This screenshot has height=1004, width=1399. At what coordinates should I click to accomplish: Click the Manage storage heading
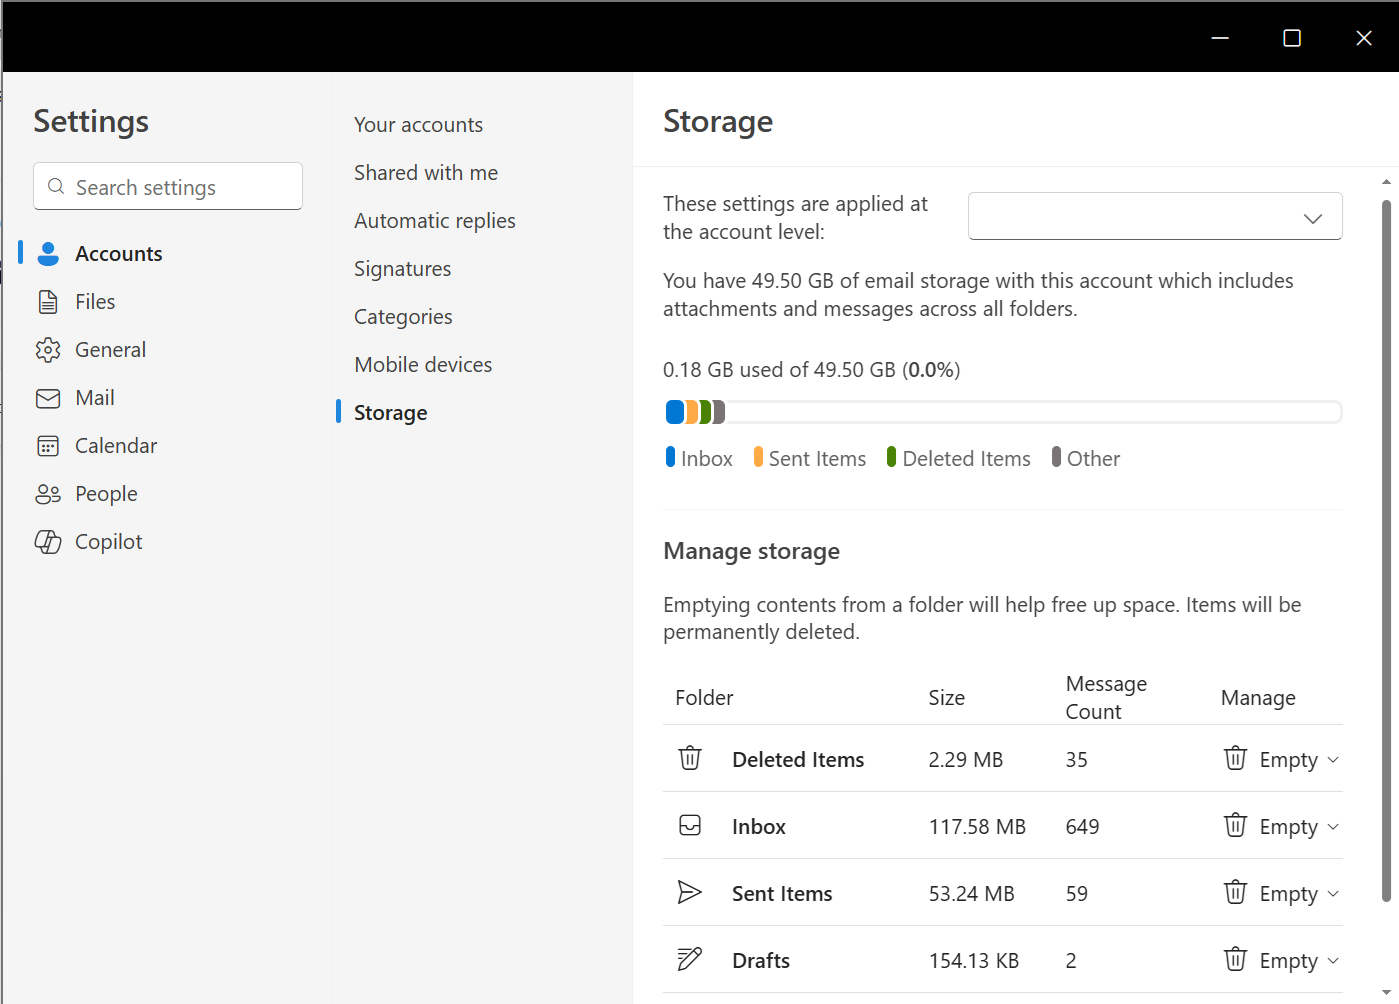pos(751,551)
